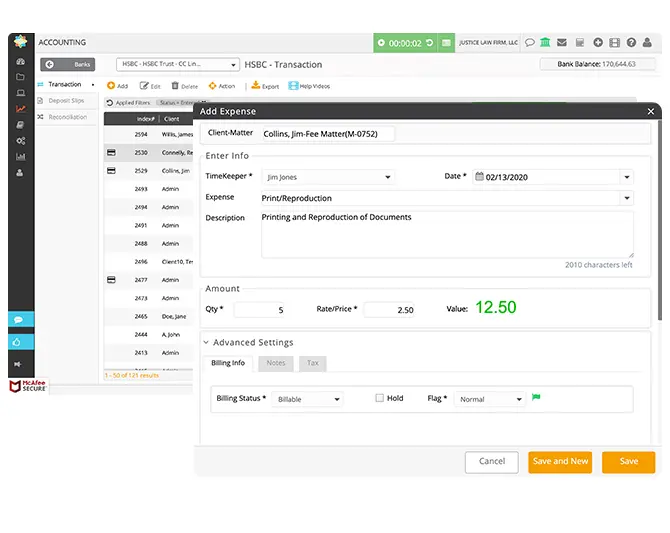Select the 2594 Willis, James row
Image resolution: width=670 pixels, height=533 pixels.
click(148, 134)
